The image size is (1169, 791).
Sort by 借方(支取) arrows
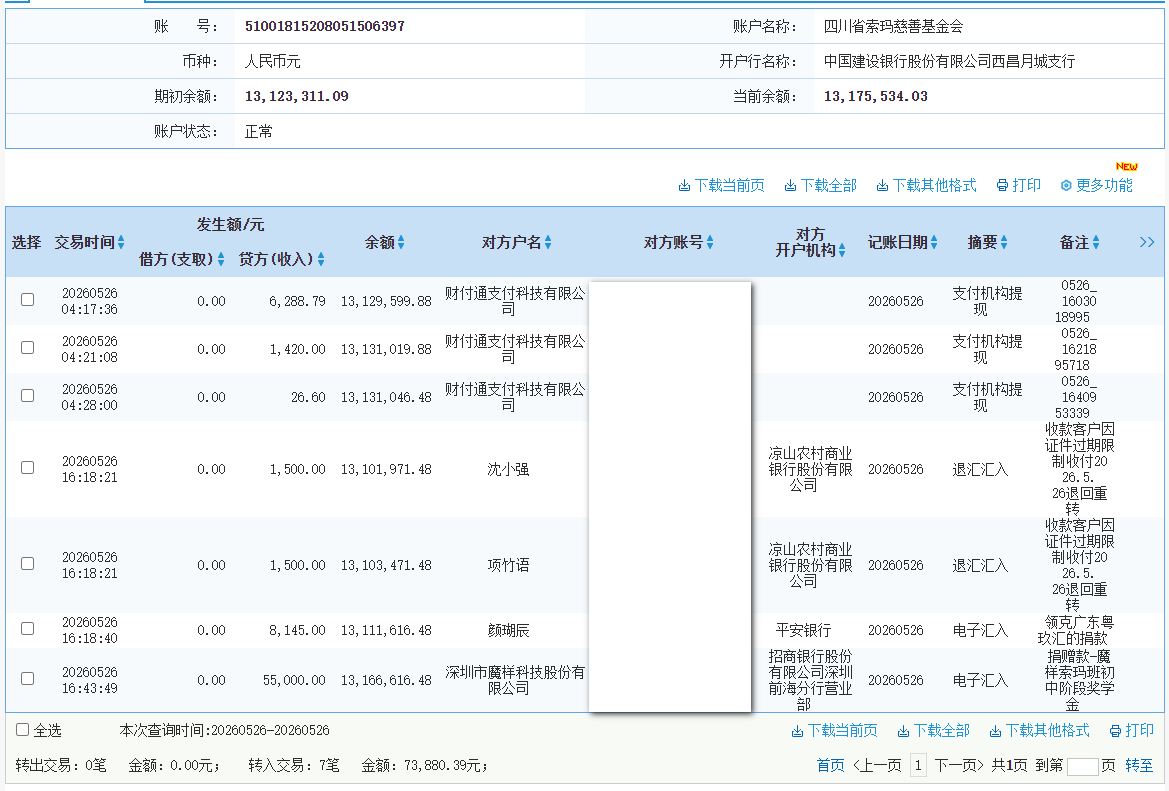221,259
